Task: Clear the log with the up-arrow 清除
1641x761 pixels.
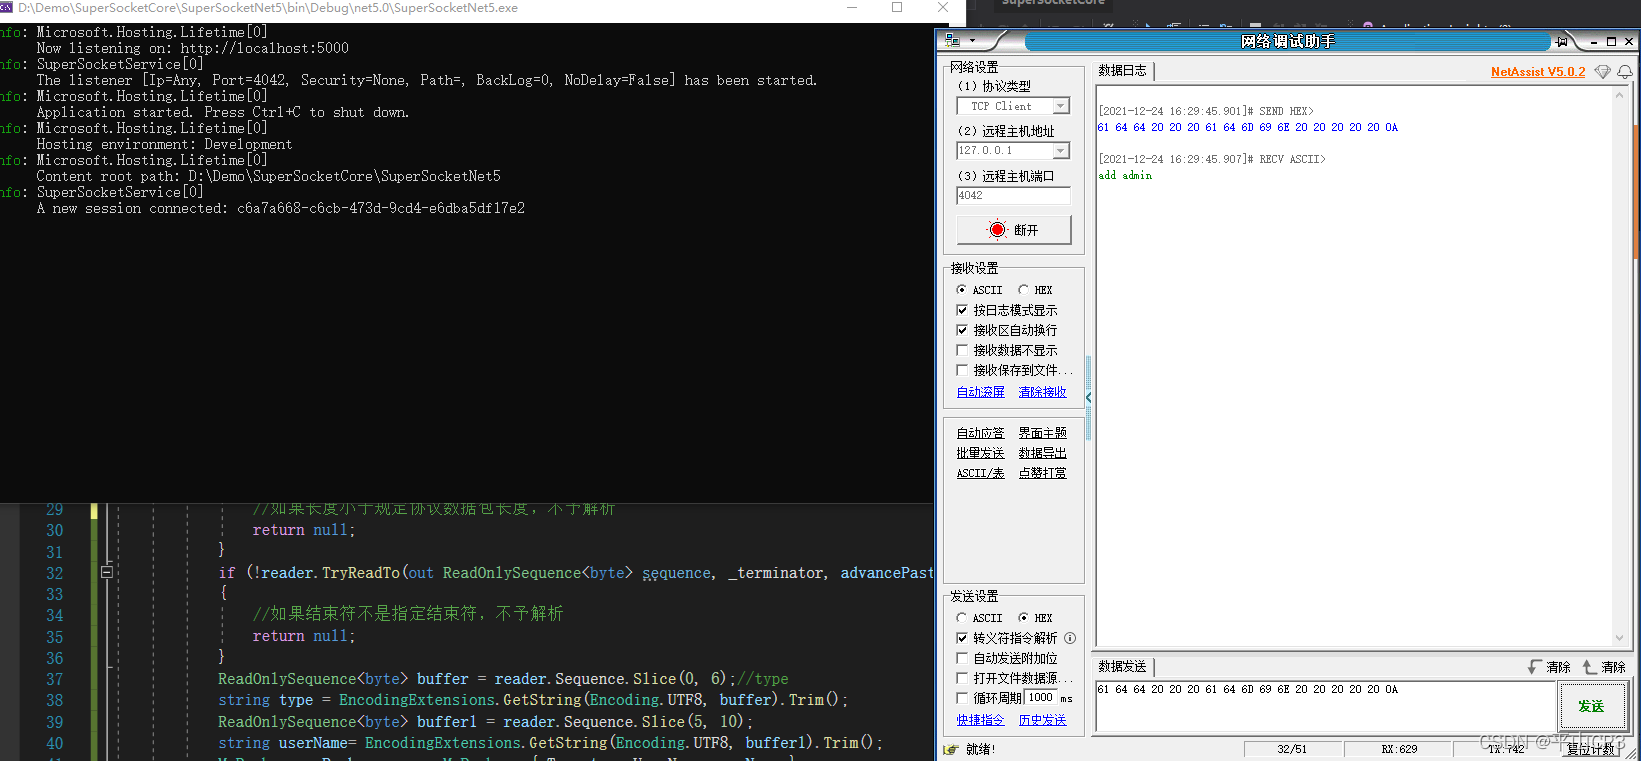Action: click(x=1604, y=667)
